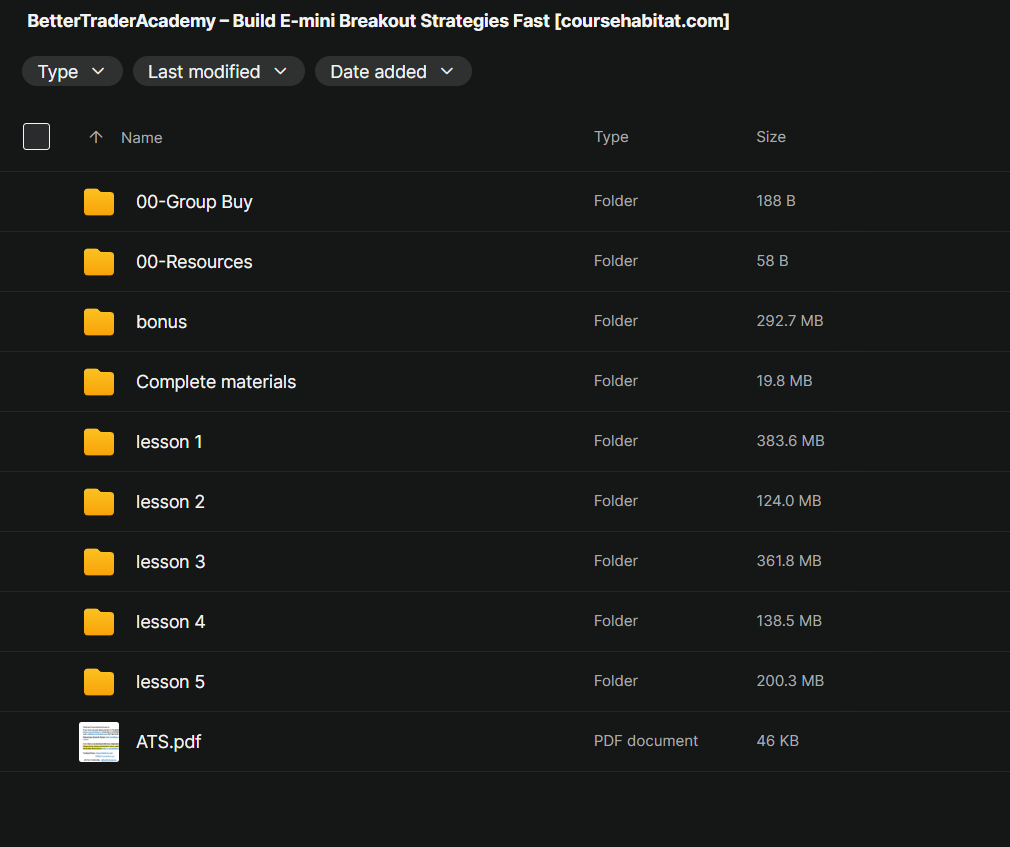Select the Complete materials folder name
The height and width of the screenshot is (847, 1010).
tap(216, 382)
